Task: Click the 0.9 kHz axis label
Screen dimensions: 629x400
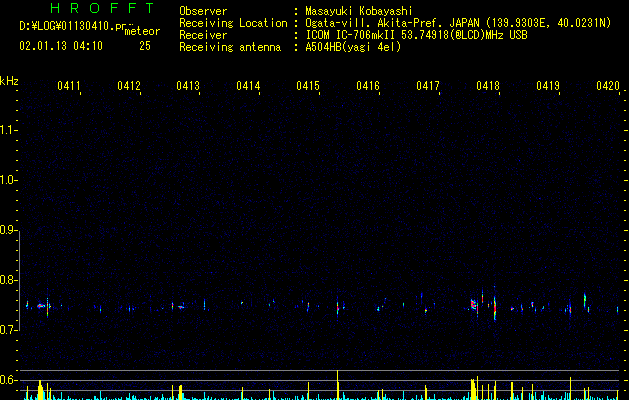Action: (8, 230)
